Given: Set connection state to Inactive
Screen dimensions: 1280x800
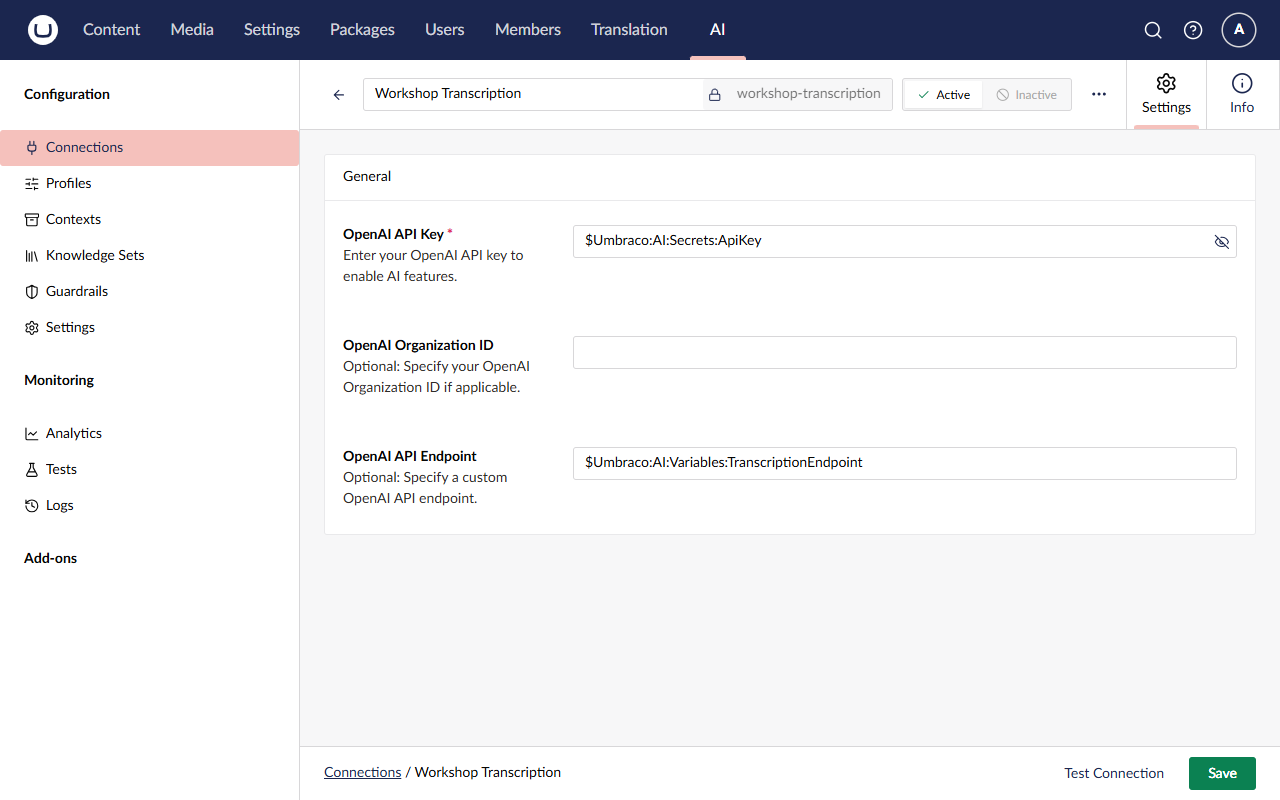Looking at the screenshot, I should 1027,95.
